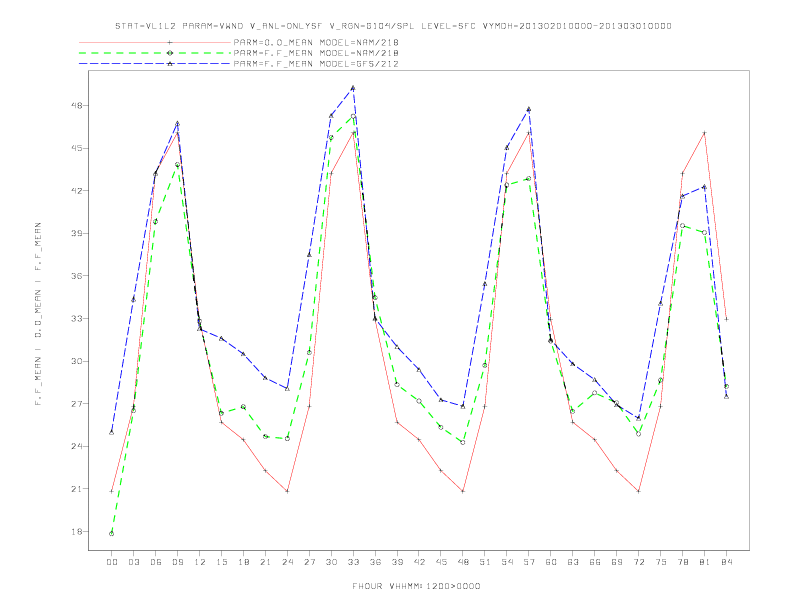Click y-axis tick label 33
This screenshot has height=612, width=792.
tap(77, 318)
